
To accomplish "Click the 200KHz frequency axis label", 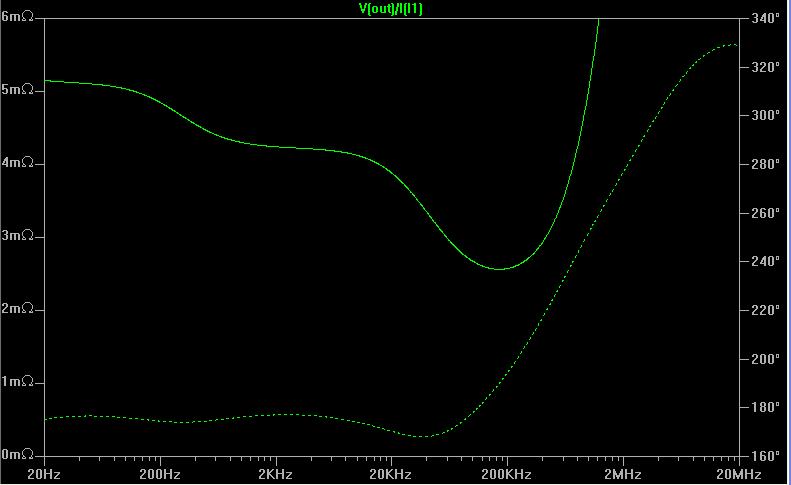I will (x=506, y=474).
